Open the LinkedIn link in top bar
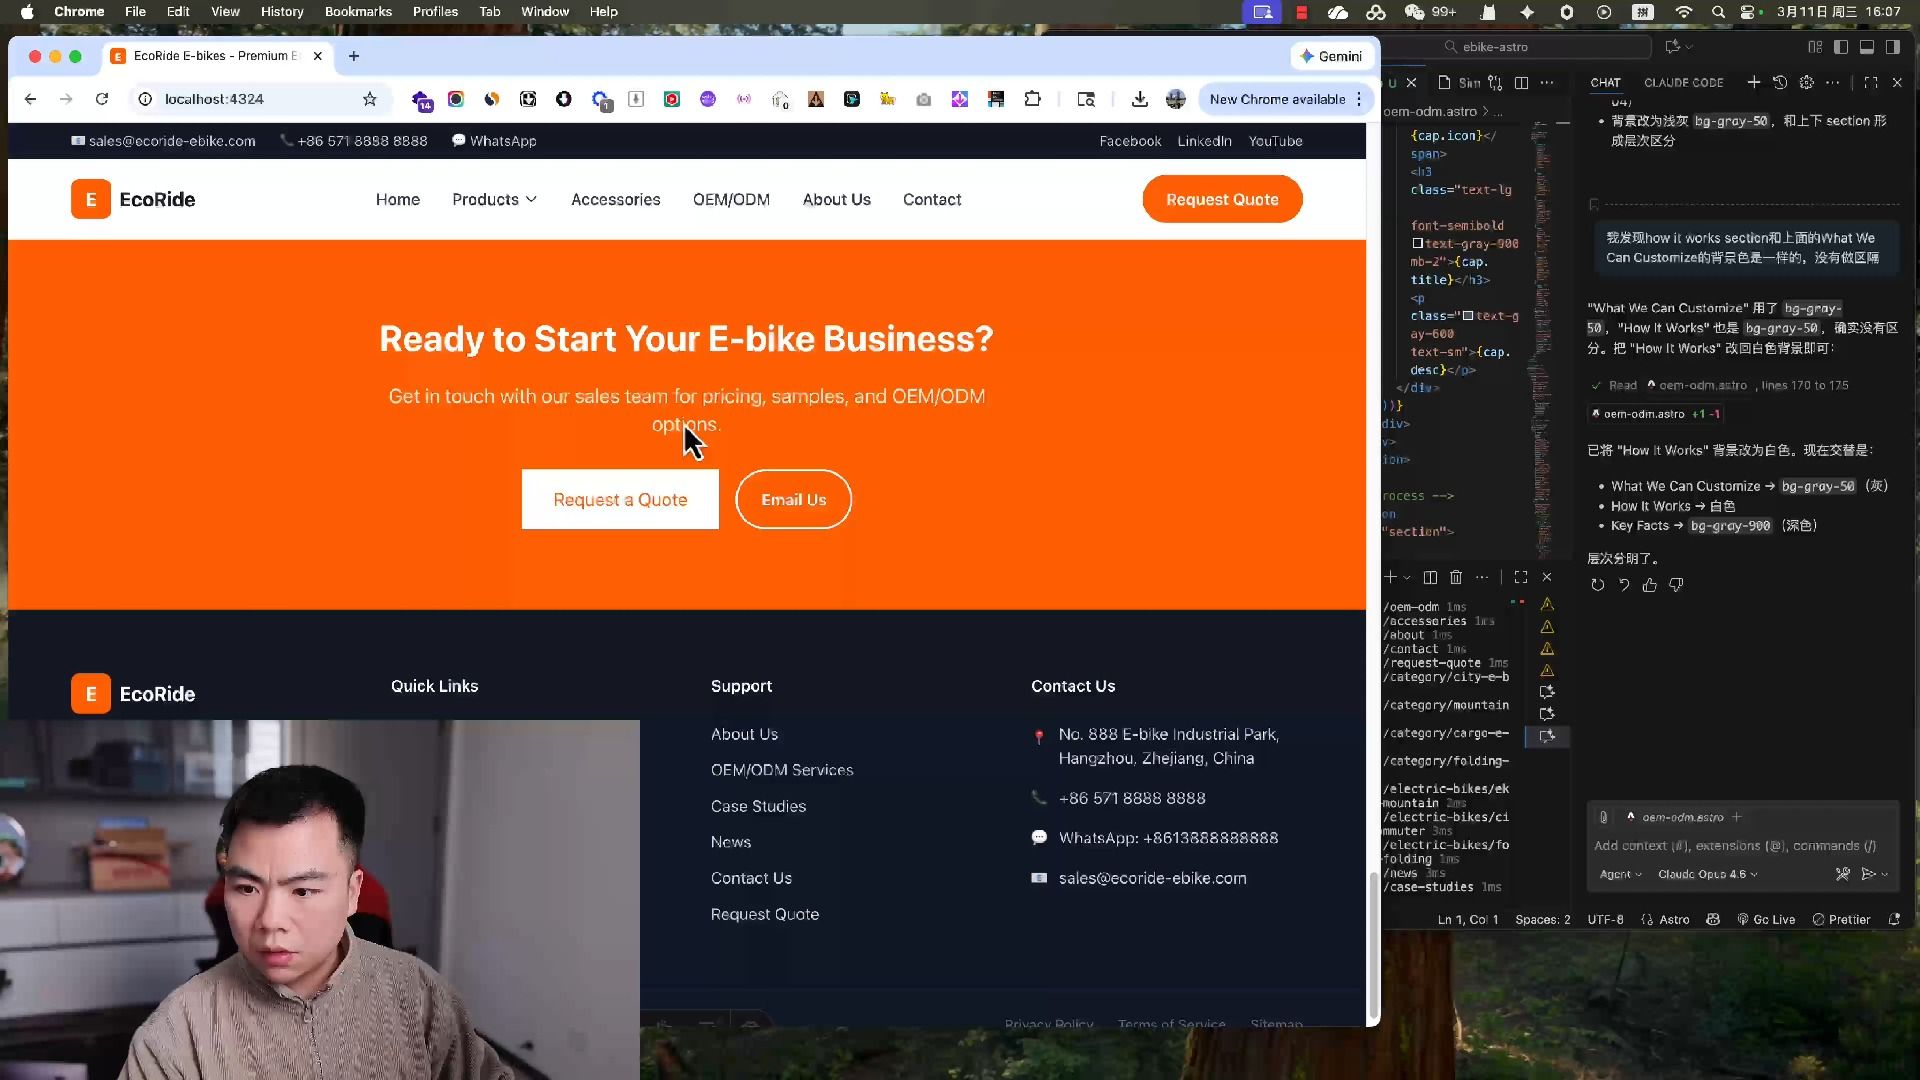The height and width of the screenshot is (1080, 1920). pyautogui.click(x=1204, y=141)
